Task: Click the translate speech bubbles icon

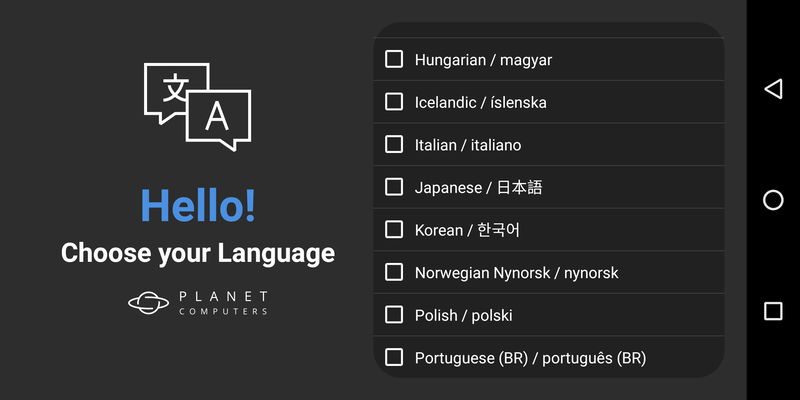Action: [198, 106]
